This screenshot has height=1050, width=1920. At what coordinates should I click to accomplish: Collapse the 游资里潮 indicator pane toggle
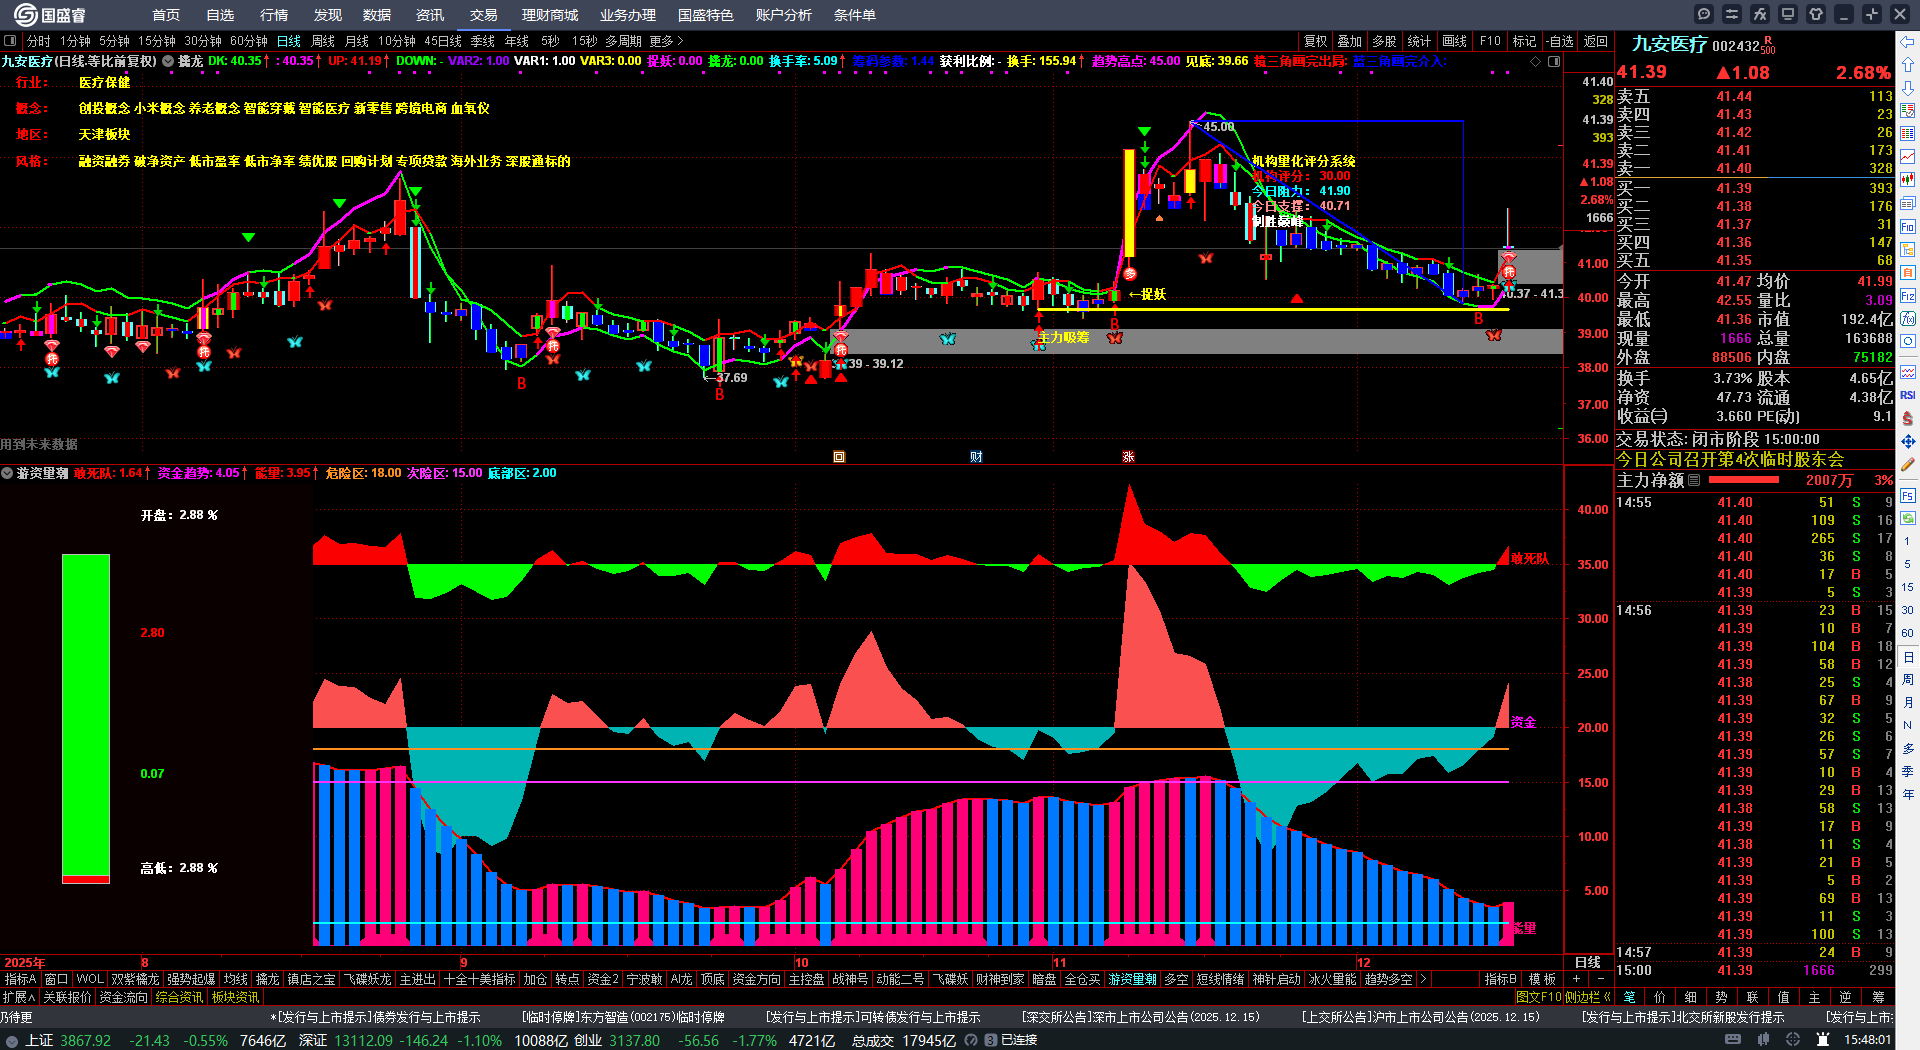pos(7,473)
